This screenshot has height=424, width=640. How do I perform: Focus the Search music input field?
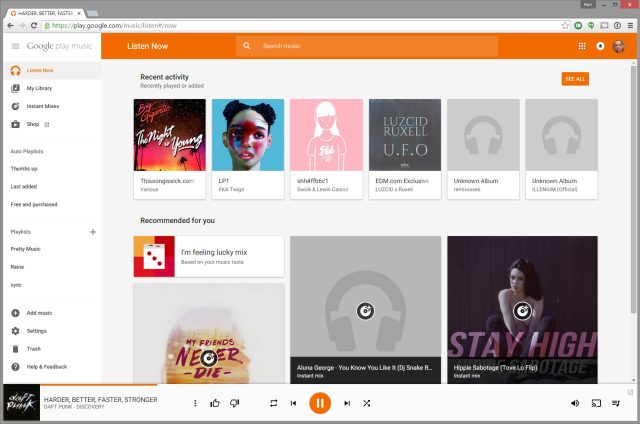tap(367, 46)
